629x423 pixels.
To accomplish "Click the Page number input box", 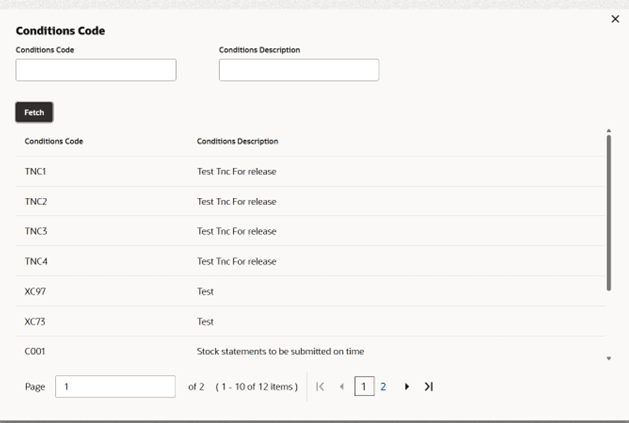I will [115, 386].
